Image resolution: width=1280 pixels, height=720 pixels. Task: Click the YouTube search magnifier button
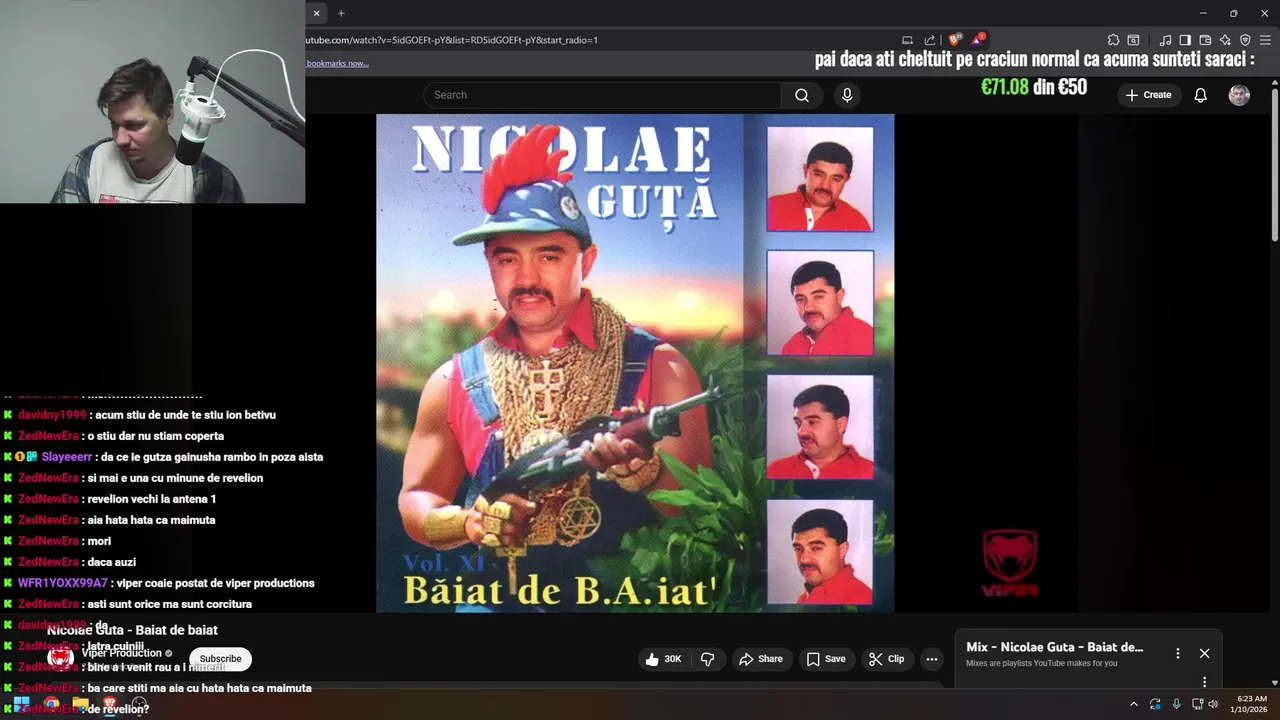pyautogui.click(x=802, y=95)
